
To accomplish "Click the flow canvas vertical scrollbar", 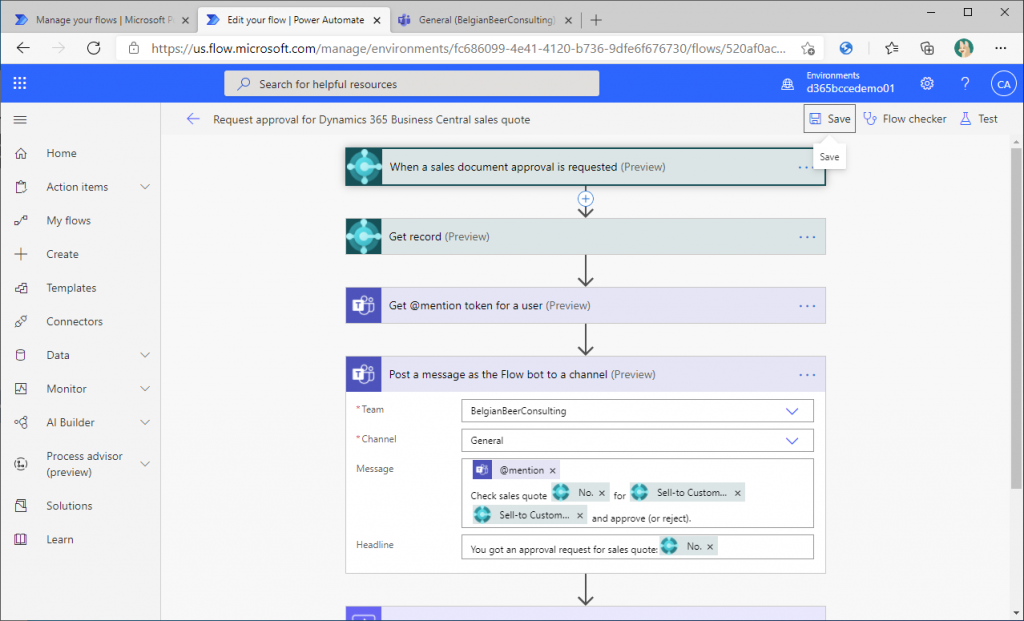I will 1016,317.
